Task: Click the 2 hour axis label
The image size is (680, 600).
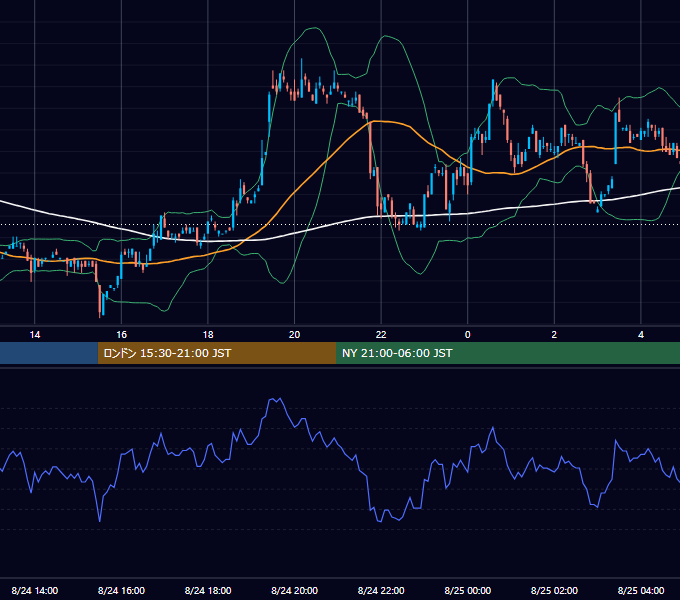Action: [x=554, y=335]
